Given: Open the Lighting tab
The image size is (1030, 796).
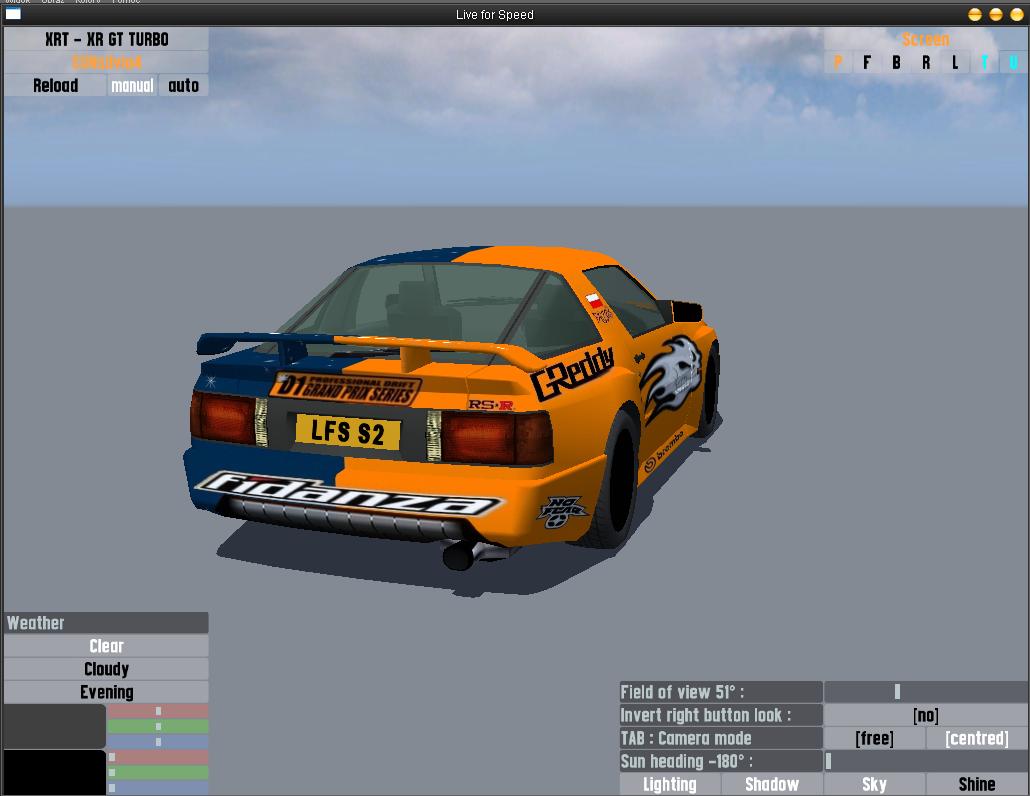Looking at the screenshot, I should 670,784.
